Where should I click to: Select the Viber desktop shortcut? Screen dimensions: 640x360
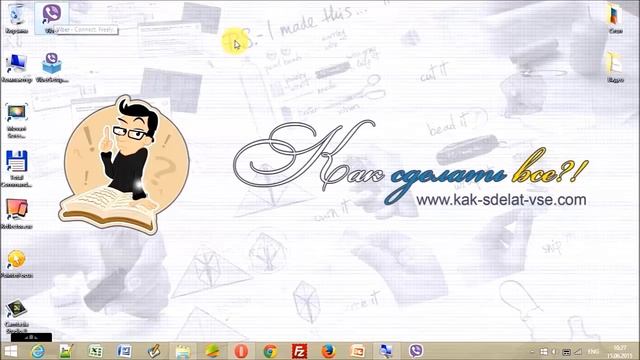51,17
